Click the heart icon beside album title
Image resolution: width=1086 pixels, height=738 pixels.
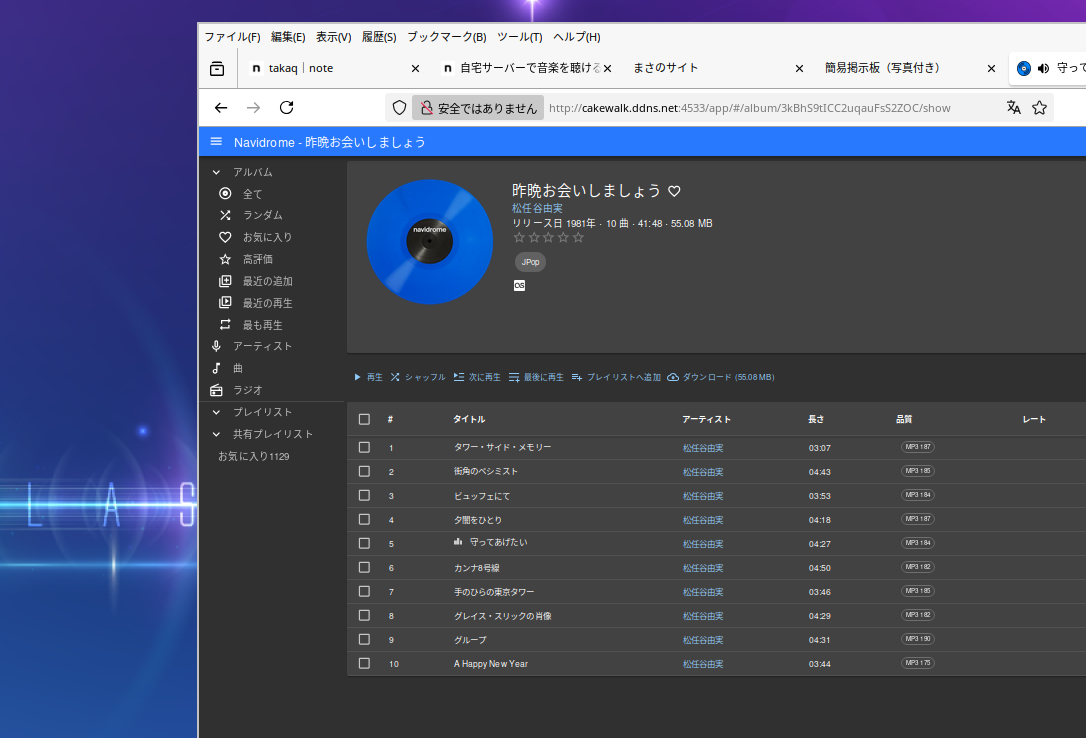click(x=674, y=191)
